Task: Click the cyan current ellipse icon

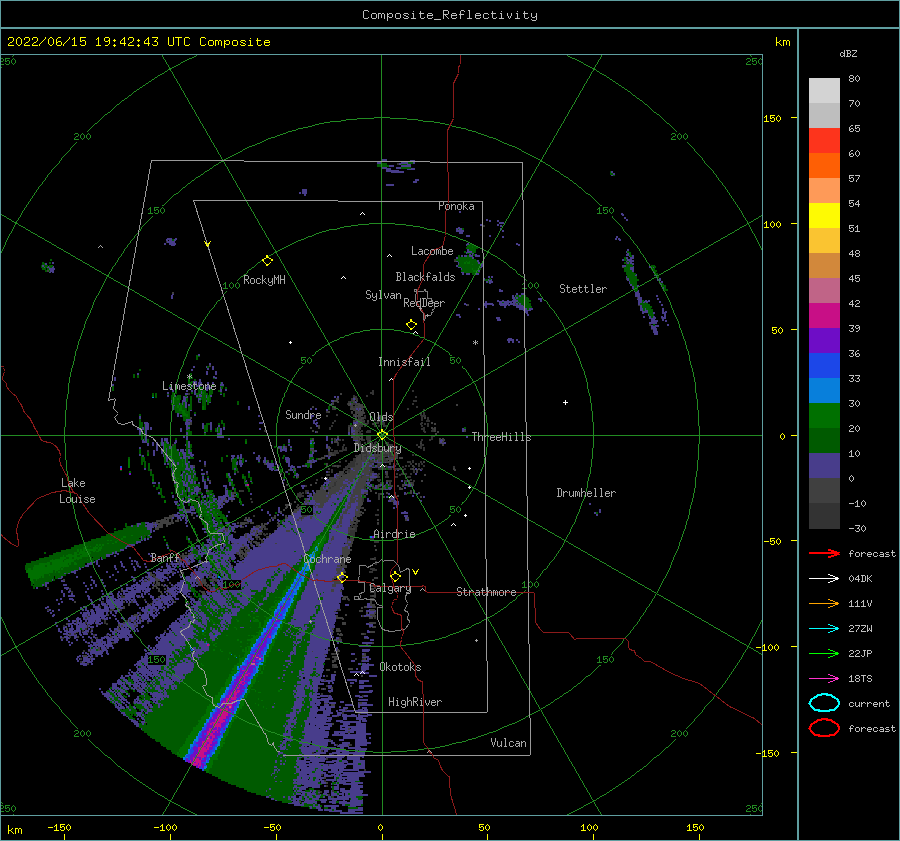Action: 824,703
